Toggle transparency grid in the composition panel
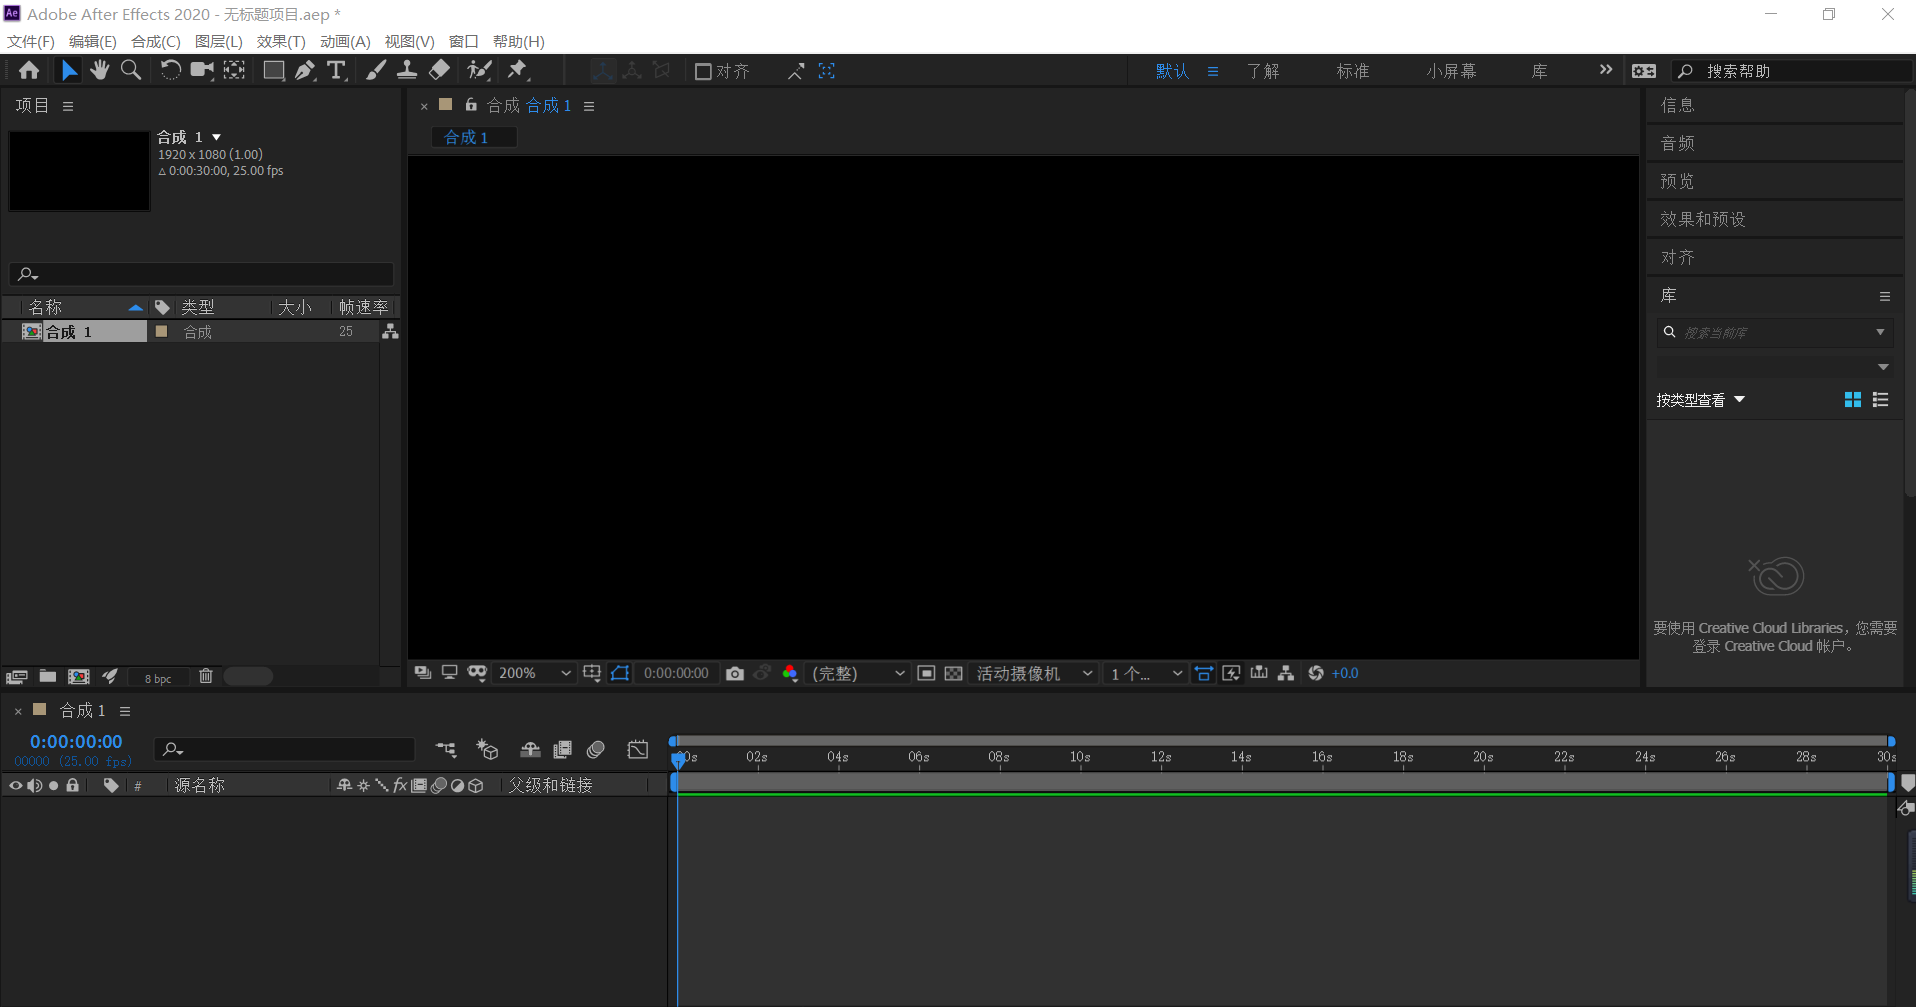Screen dimensions: 1916x1007 point(954,673)
